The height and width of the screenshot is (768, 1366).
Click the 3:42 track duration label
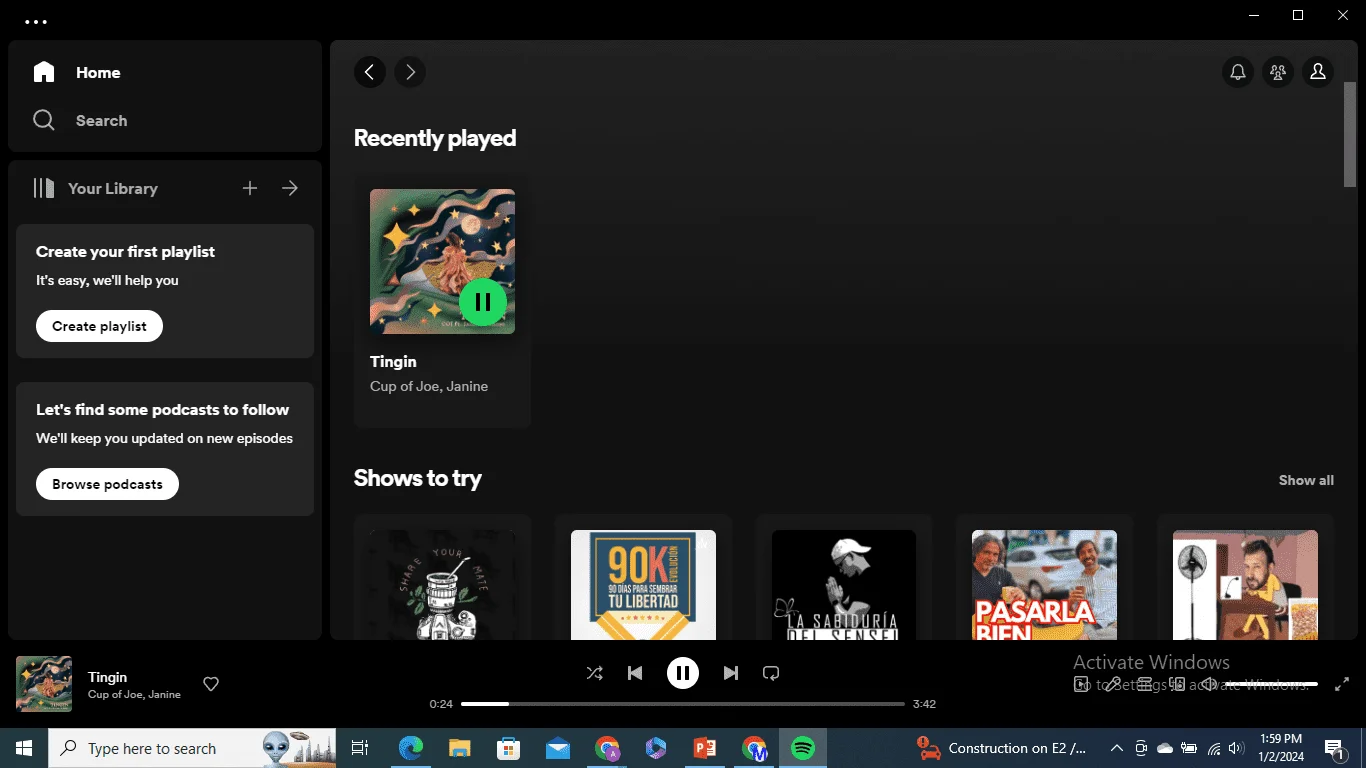(x=924, y=704)
